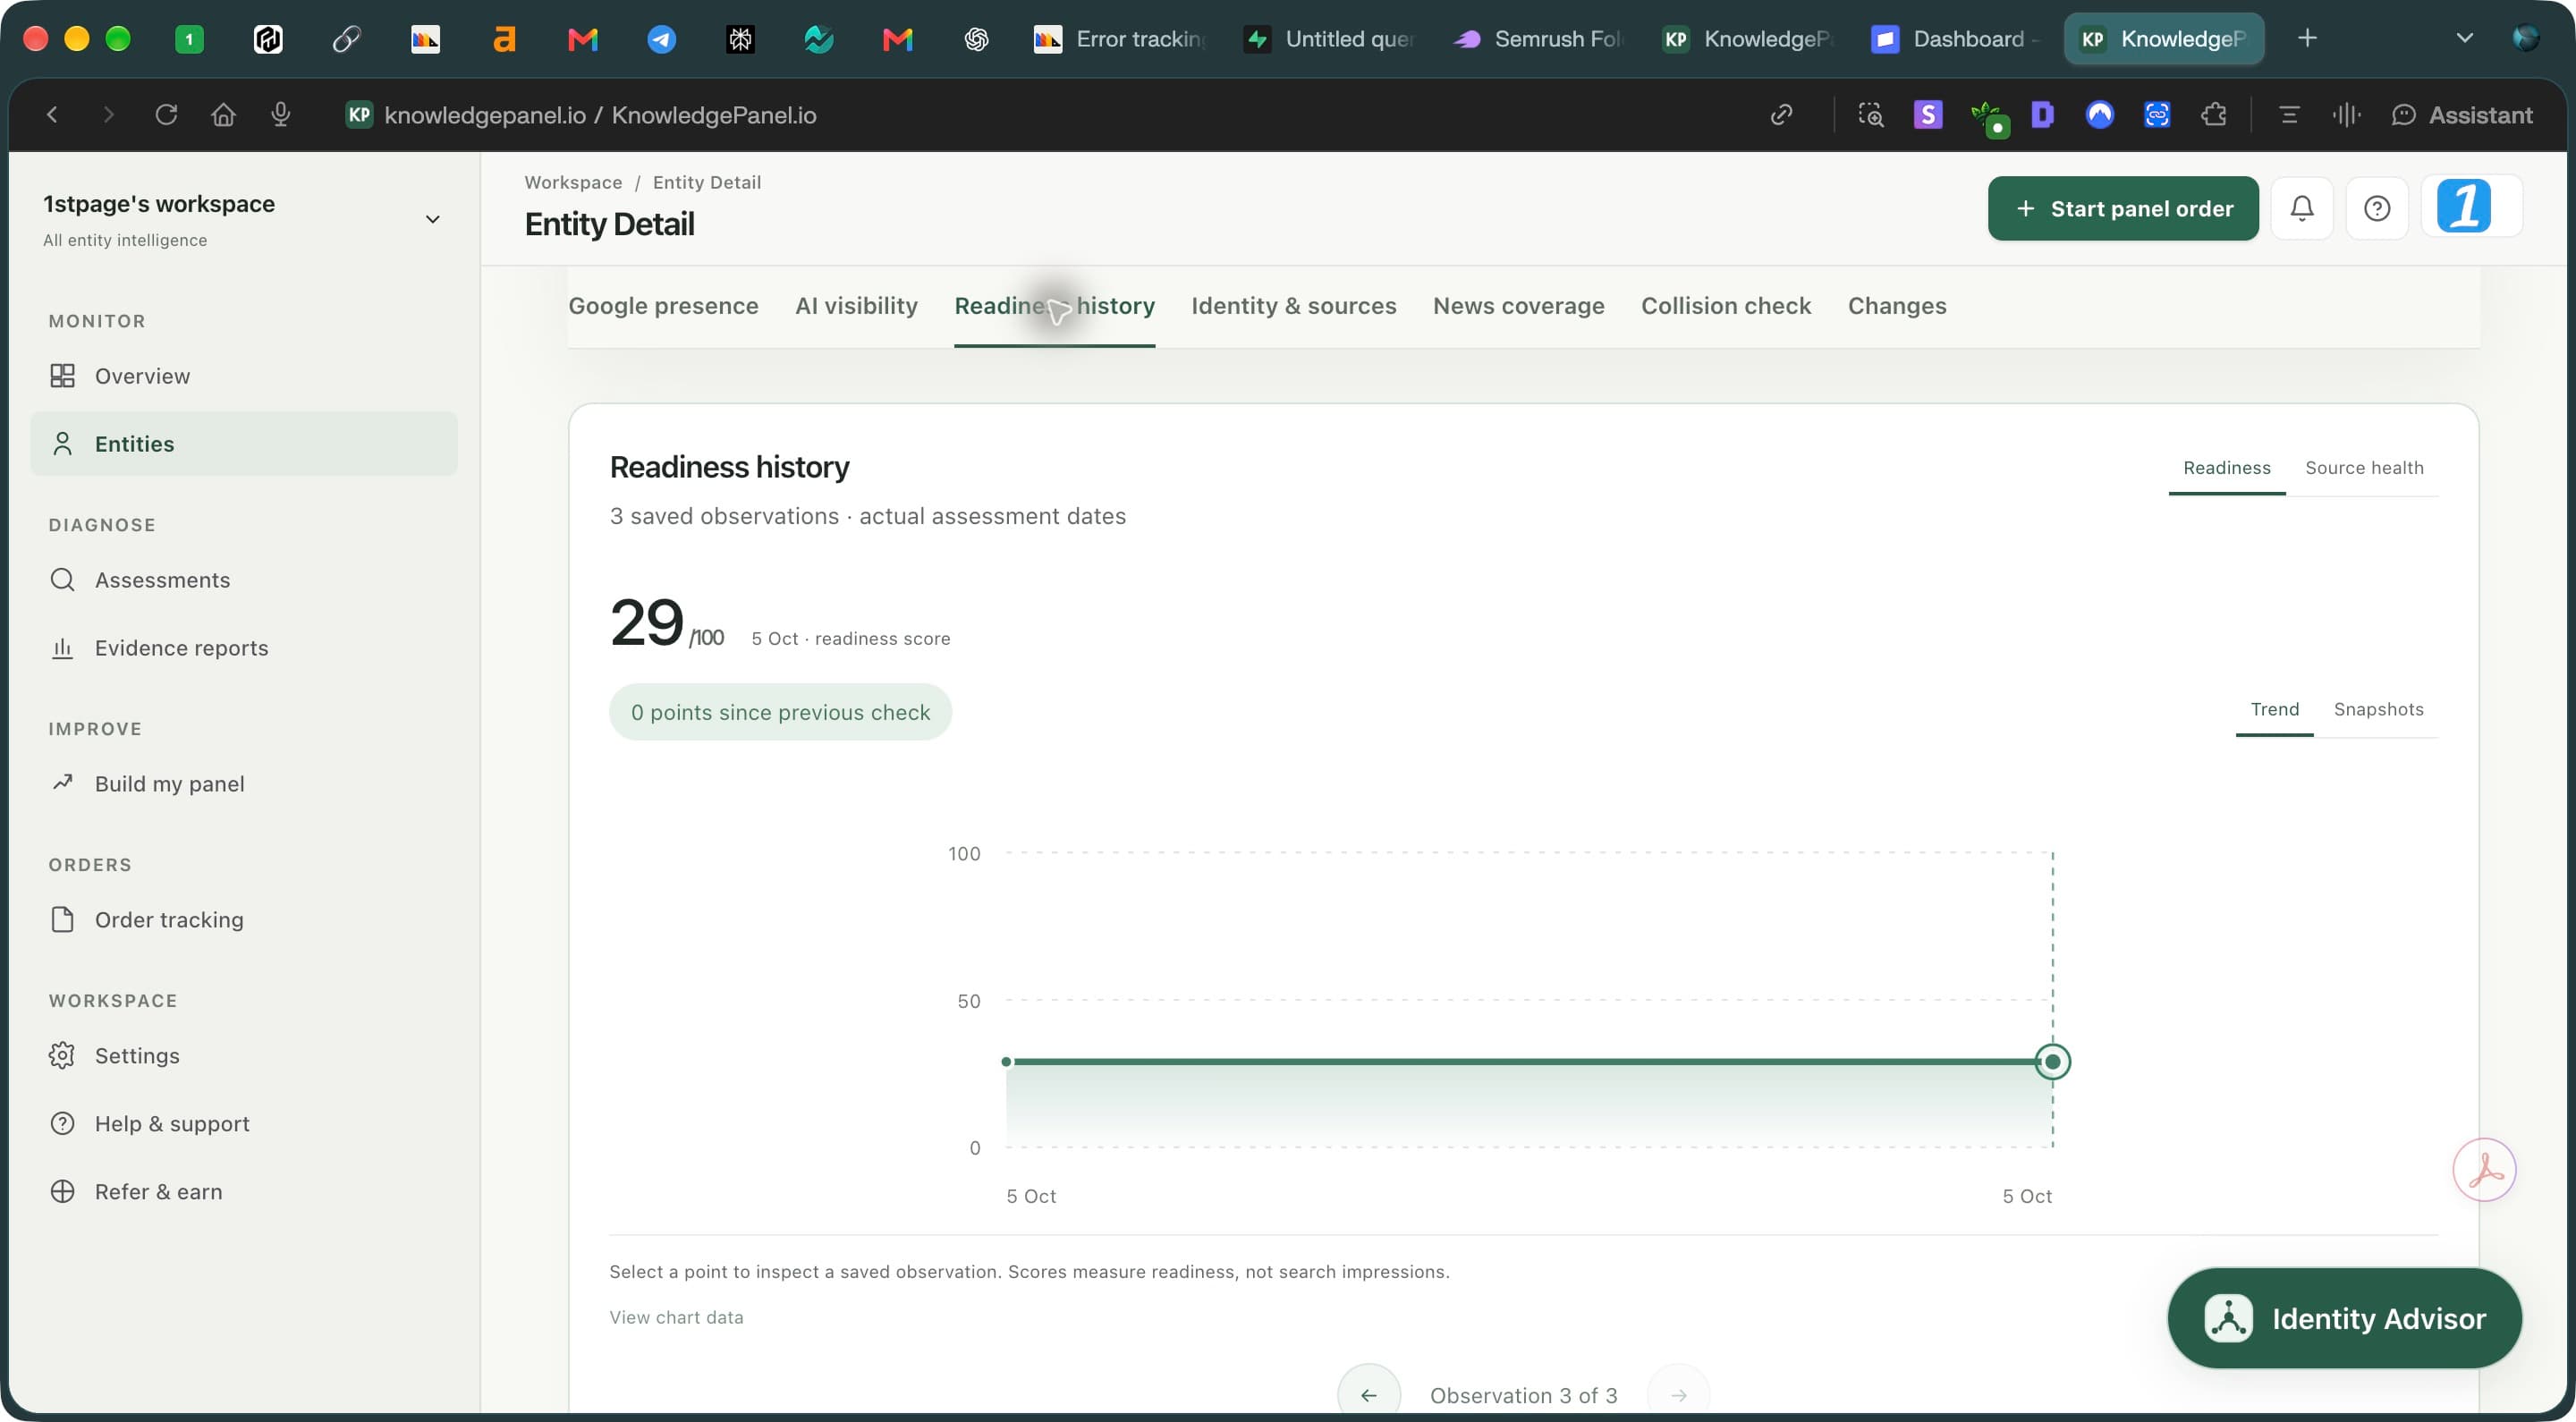Open the Assistant panel
The height and width of the screenshot is (1422, 2576).
click(2462, 115)
